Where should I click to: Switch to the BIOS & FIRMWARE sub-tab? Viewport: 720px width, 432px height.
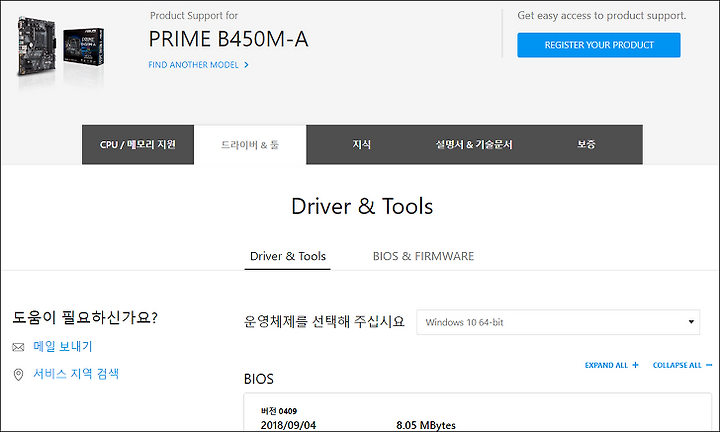coord(423,256)
